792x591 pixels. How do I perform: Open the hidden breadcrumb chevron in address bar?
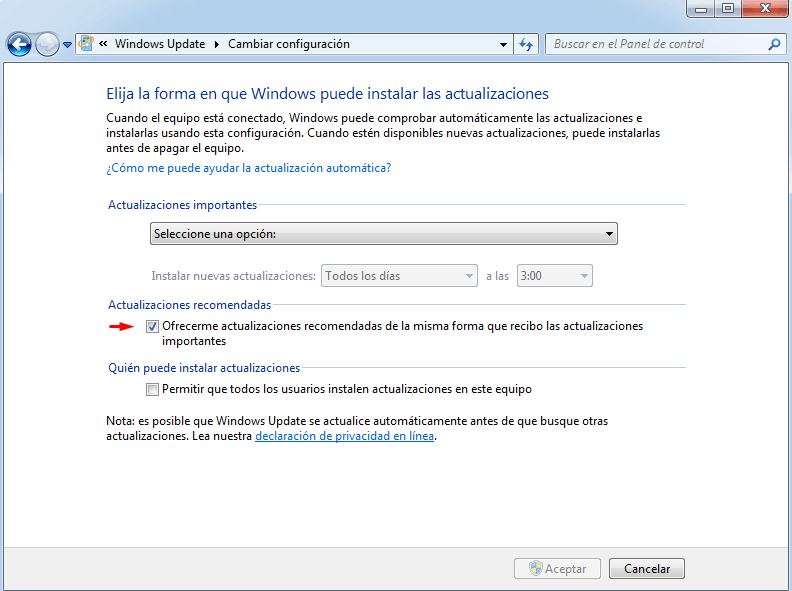point(103,44)
